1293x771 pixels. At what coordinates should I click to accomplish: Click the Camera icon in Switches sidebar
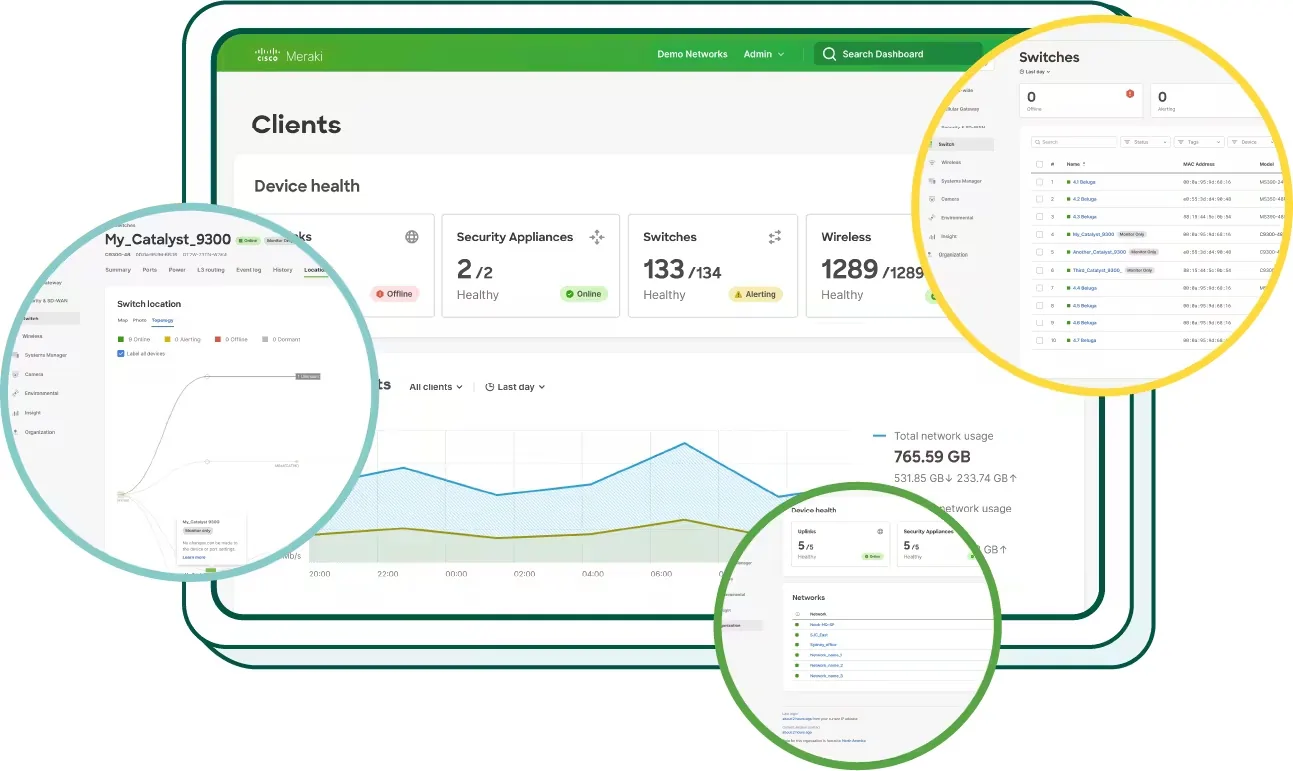click(x=932, y=199)
